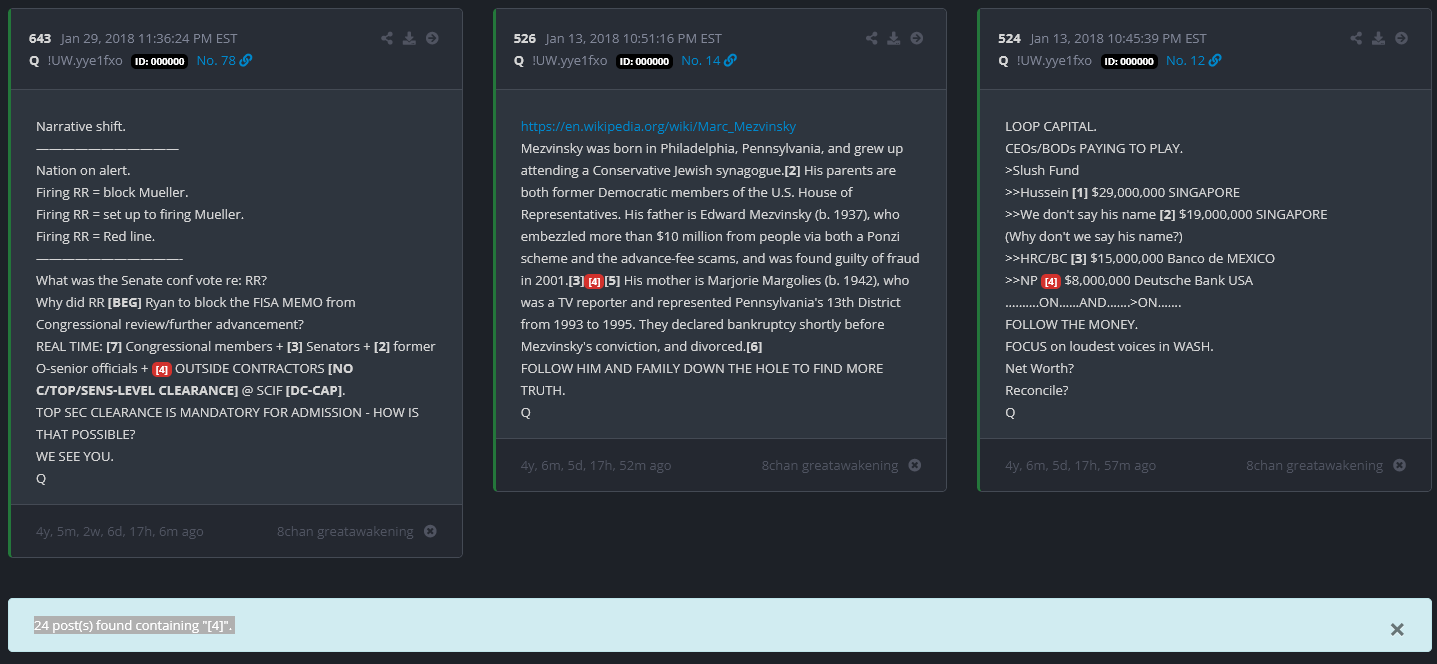
Task: Dismiss the "24 post(s) found" notification
Action: 1397,629
